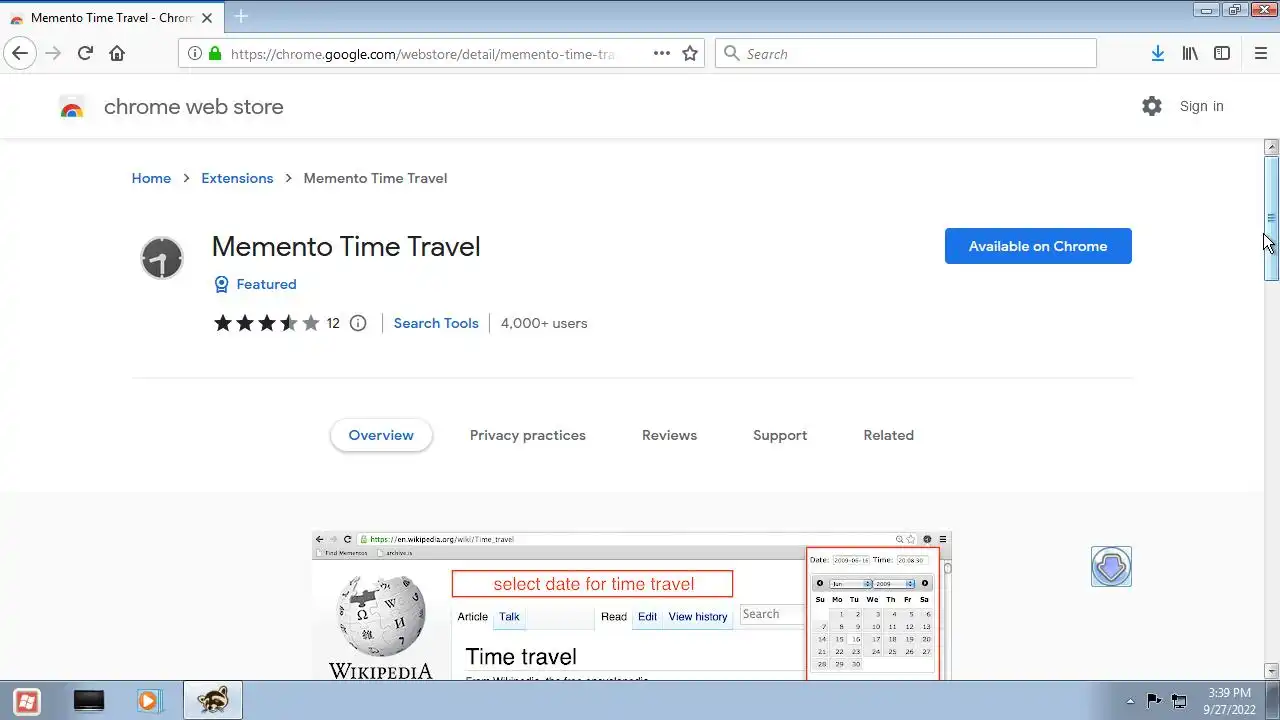Image resolution: width=1280 pixels, height=720 pixels.
Task: Switch to Privacy practices tab
Action: pos(528,435)
